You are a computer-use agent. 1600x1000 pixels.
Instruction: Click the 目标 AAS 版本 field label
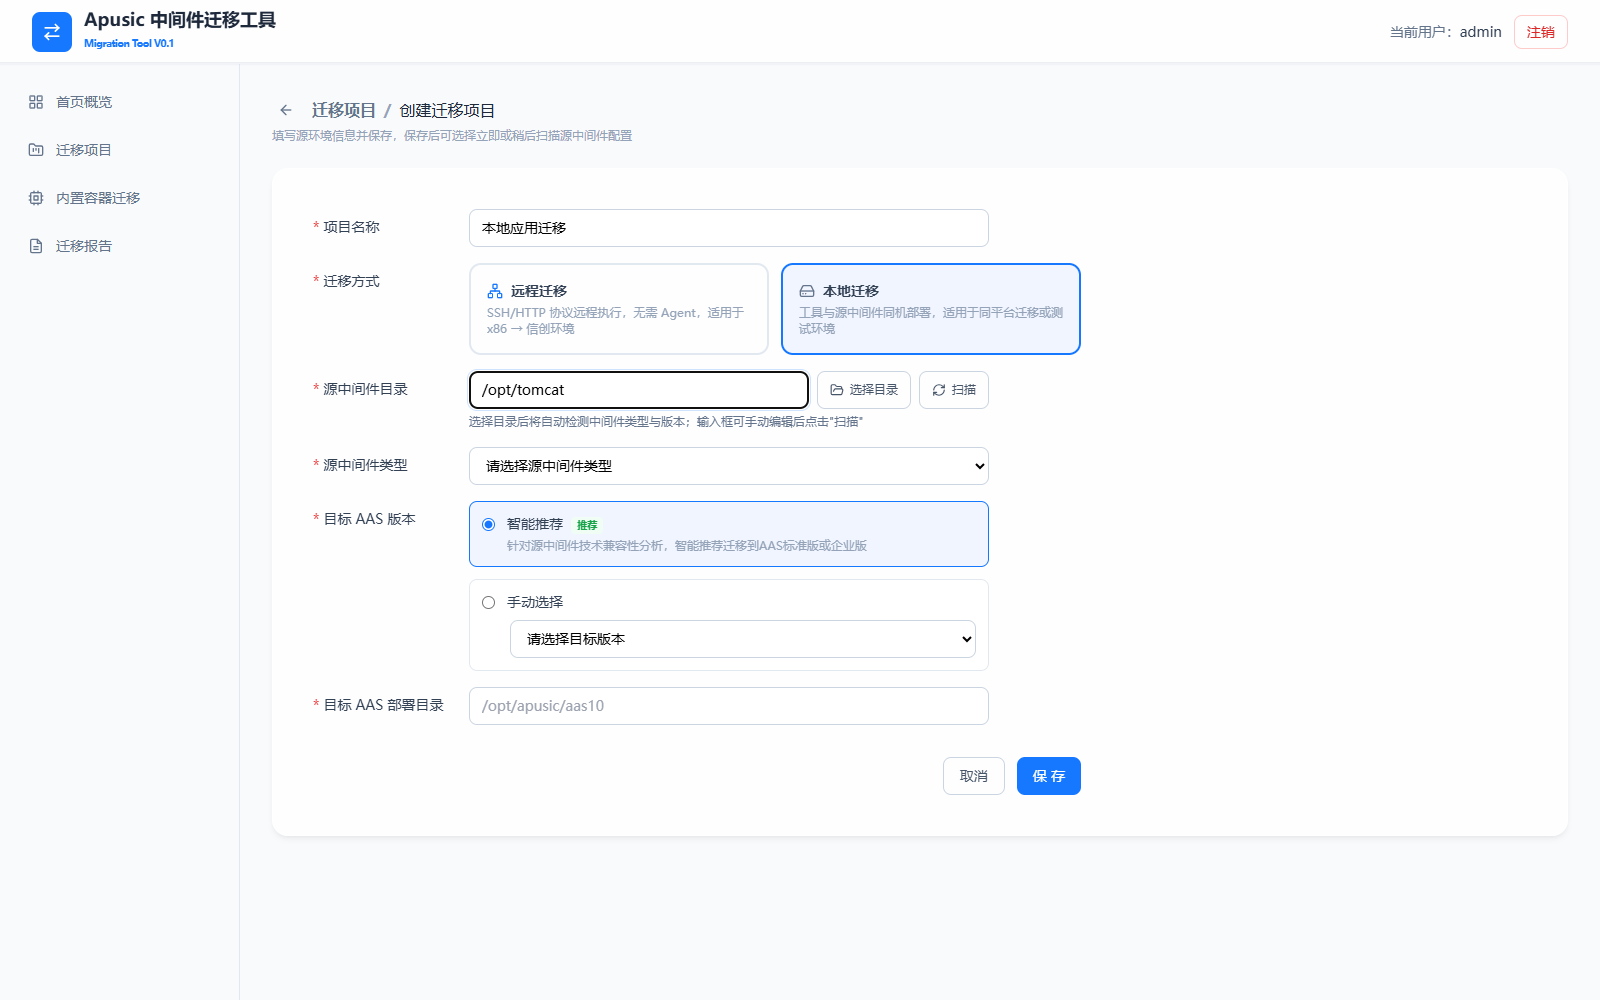[x=370, y=519]
